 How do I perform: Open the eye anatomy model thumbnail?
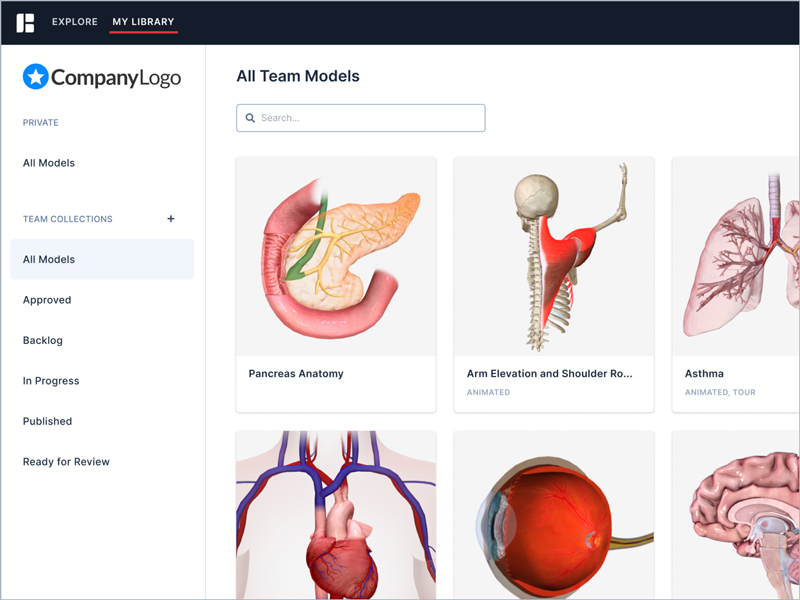click(554, 515)
